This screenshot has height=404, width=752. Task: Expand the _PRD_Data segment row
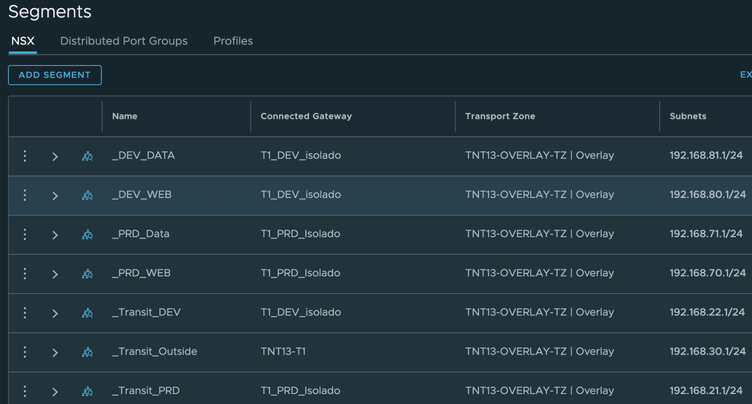click(55, 234)
